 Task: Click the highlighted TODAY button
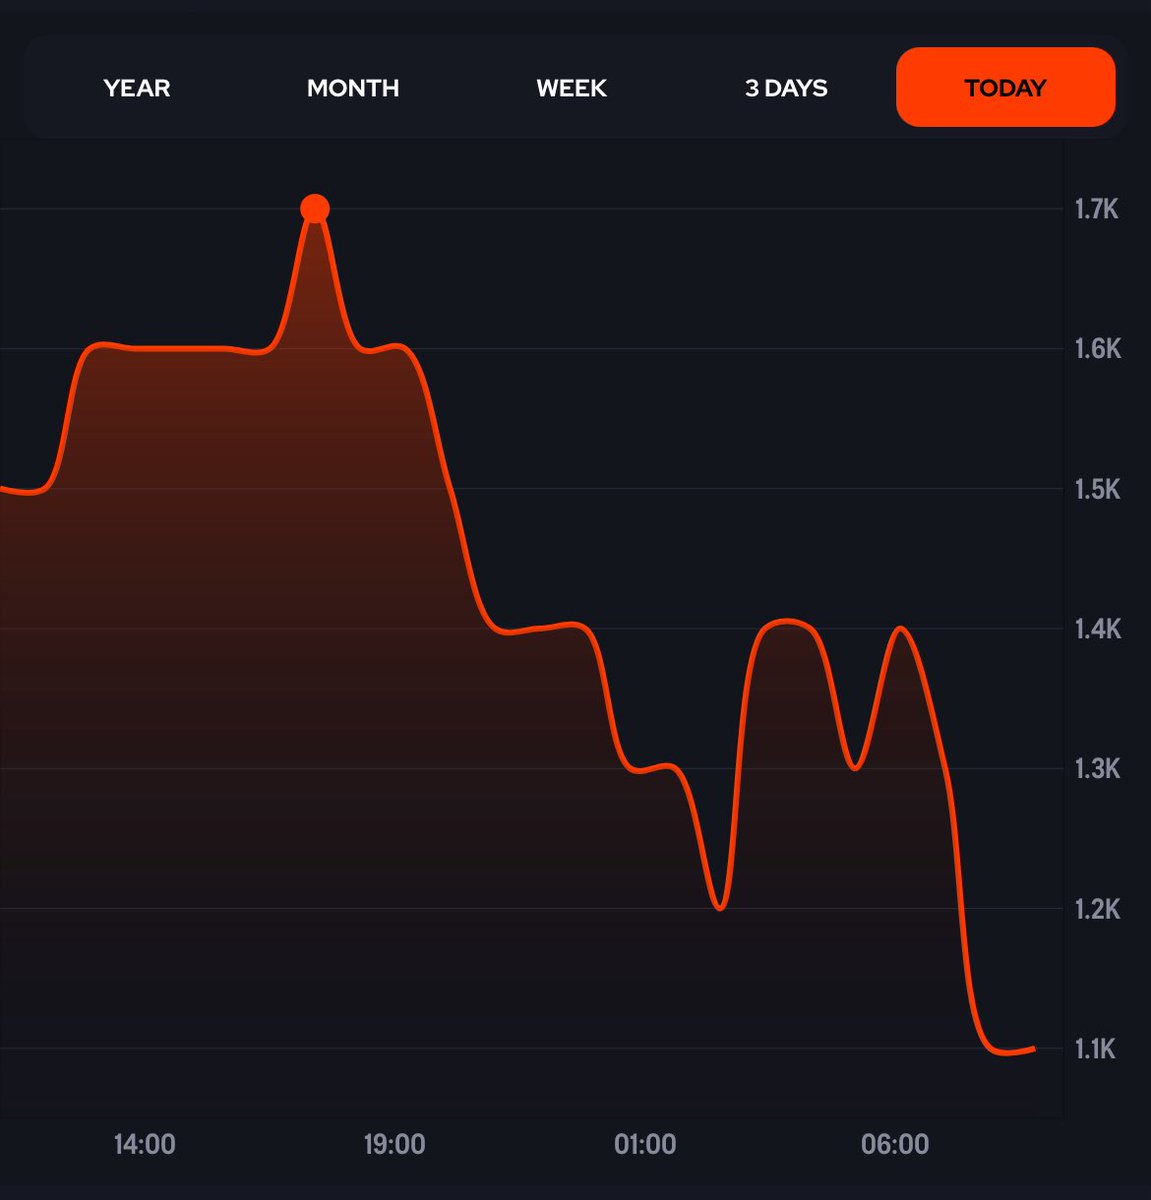pos(1005,88)
